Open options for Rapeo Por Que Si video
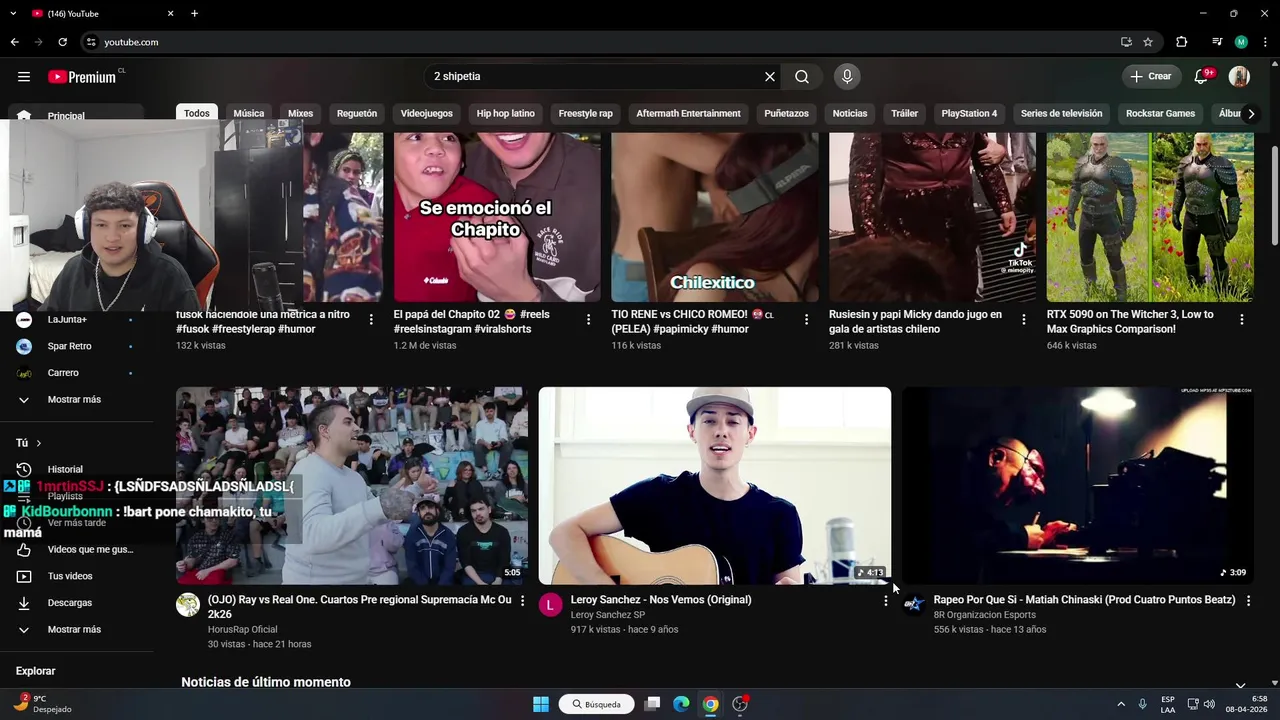This screenshot has height=720, width=1280. click(1247, 601)
